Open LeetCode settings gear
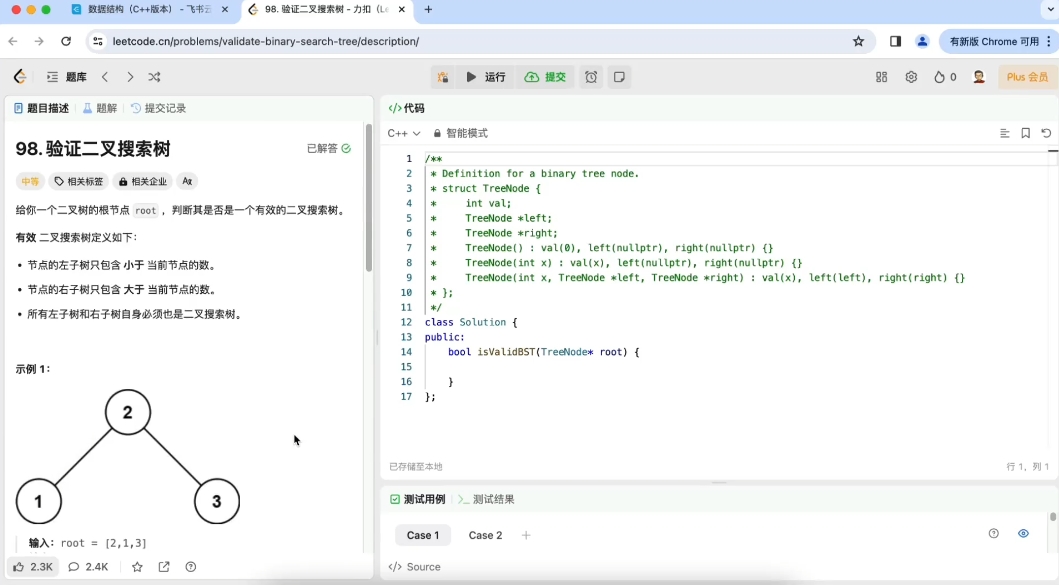 click(x=912, y=77)
